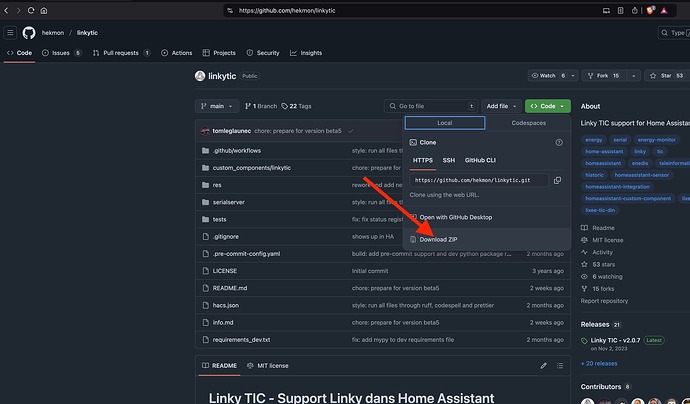Click the Report repository link
The width and height of the screenshot is (690, 404).
[604, 301]
